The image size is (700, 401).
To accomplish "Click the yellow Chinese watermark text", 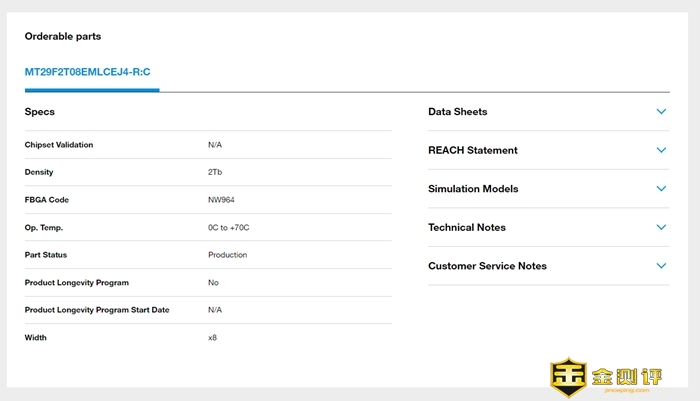I will pos(634,377).
